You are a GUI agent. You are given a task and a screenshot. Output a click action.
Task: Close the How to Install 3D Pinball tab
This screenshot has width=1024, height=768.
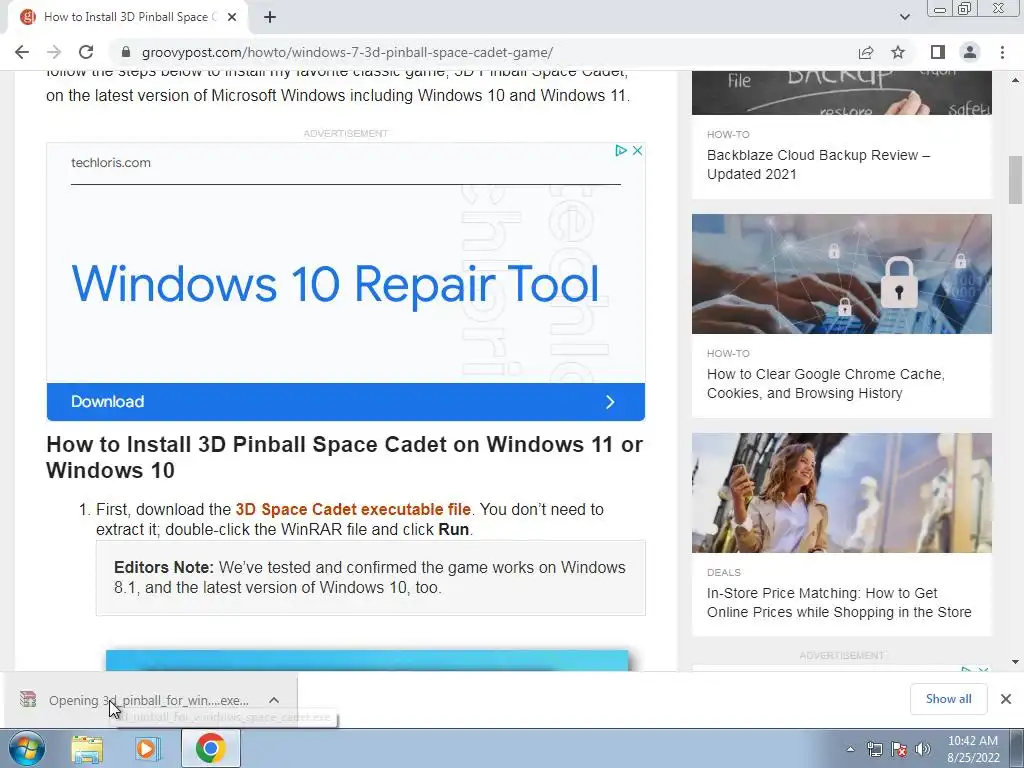click(232, 18)
